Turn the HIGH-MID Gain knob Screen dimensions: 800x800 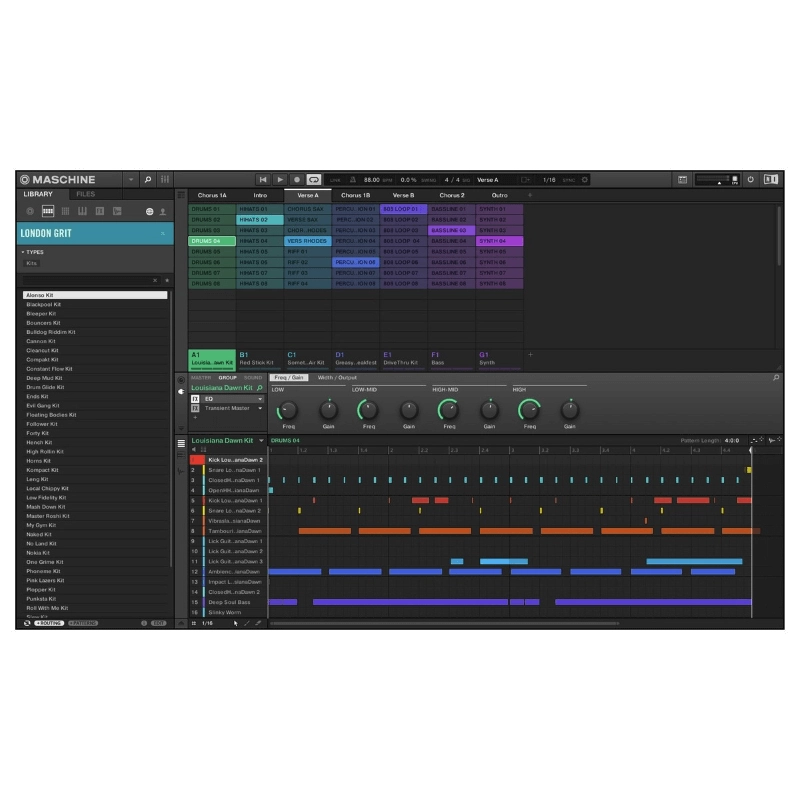490,411
